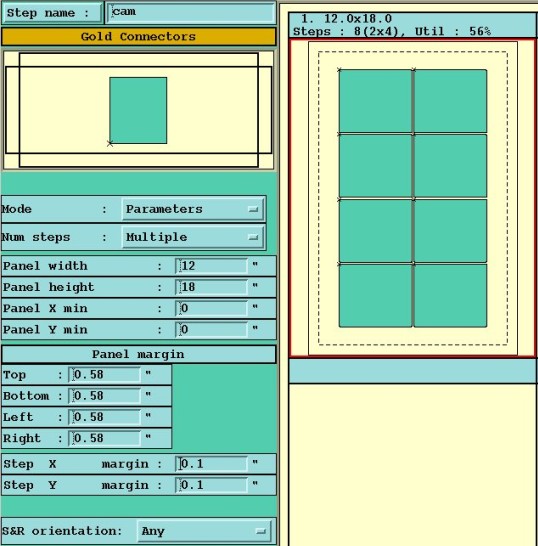Image resolution: width=538 pixels, height=546 pixels.
Task: Click the Step X margin field
Action: tap(212, 464)
